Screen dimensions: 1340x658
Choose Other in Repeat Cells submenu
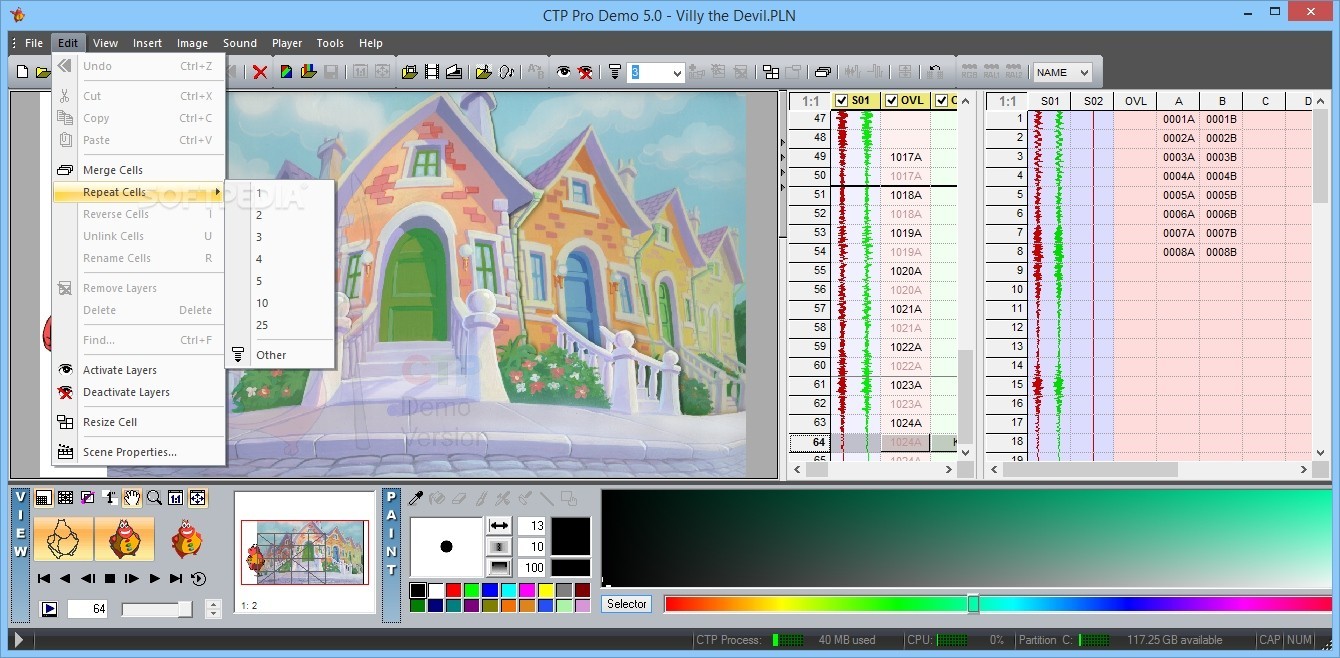point(280,355)
